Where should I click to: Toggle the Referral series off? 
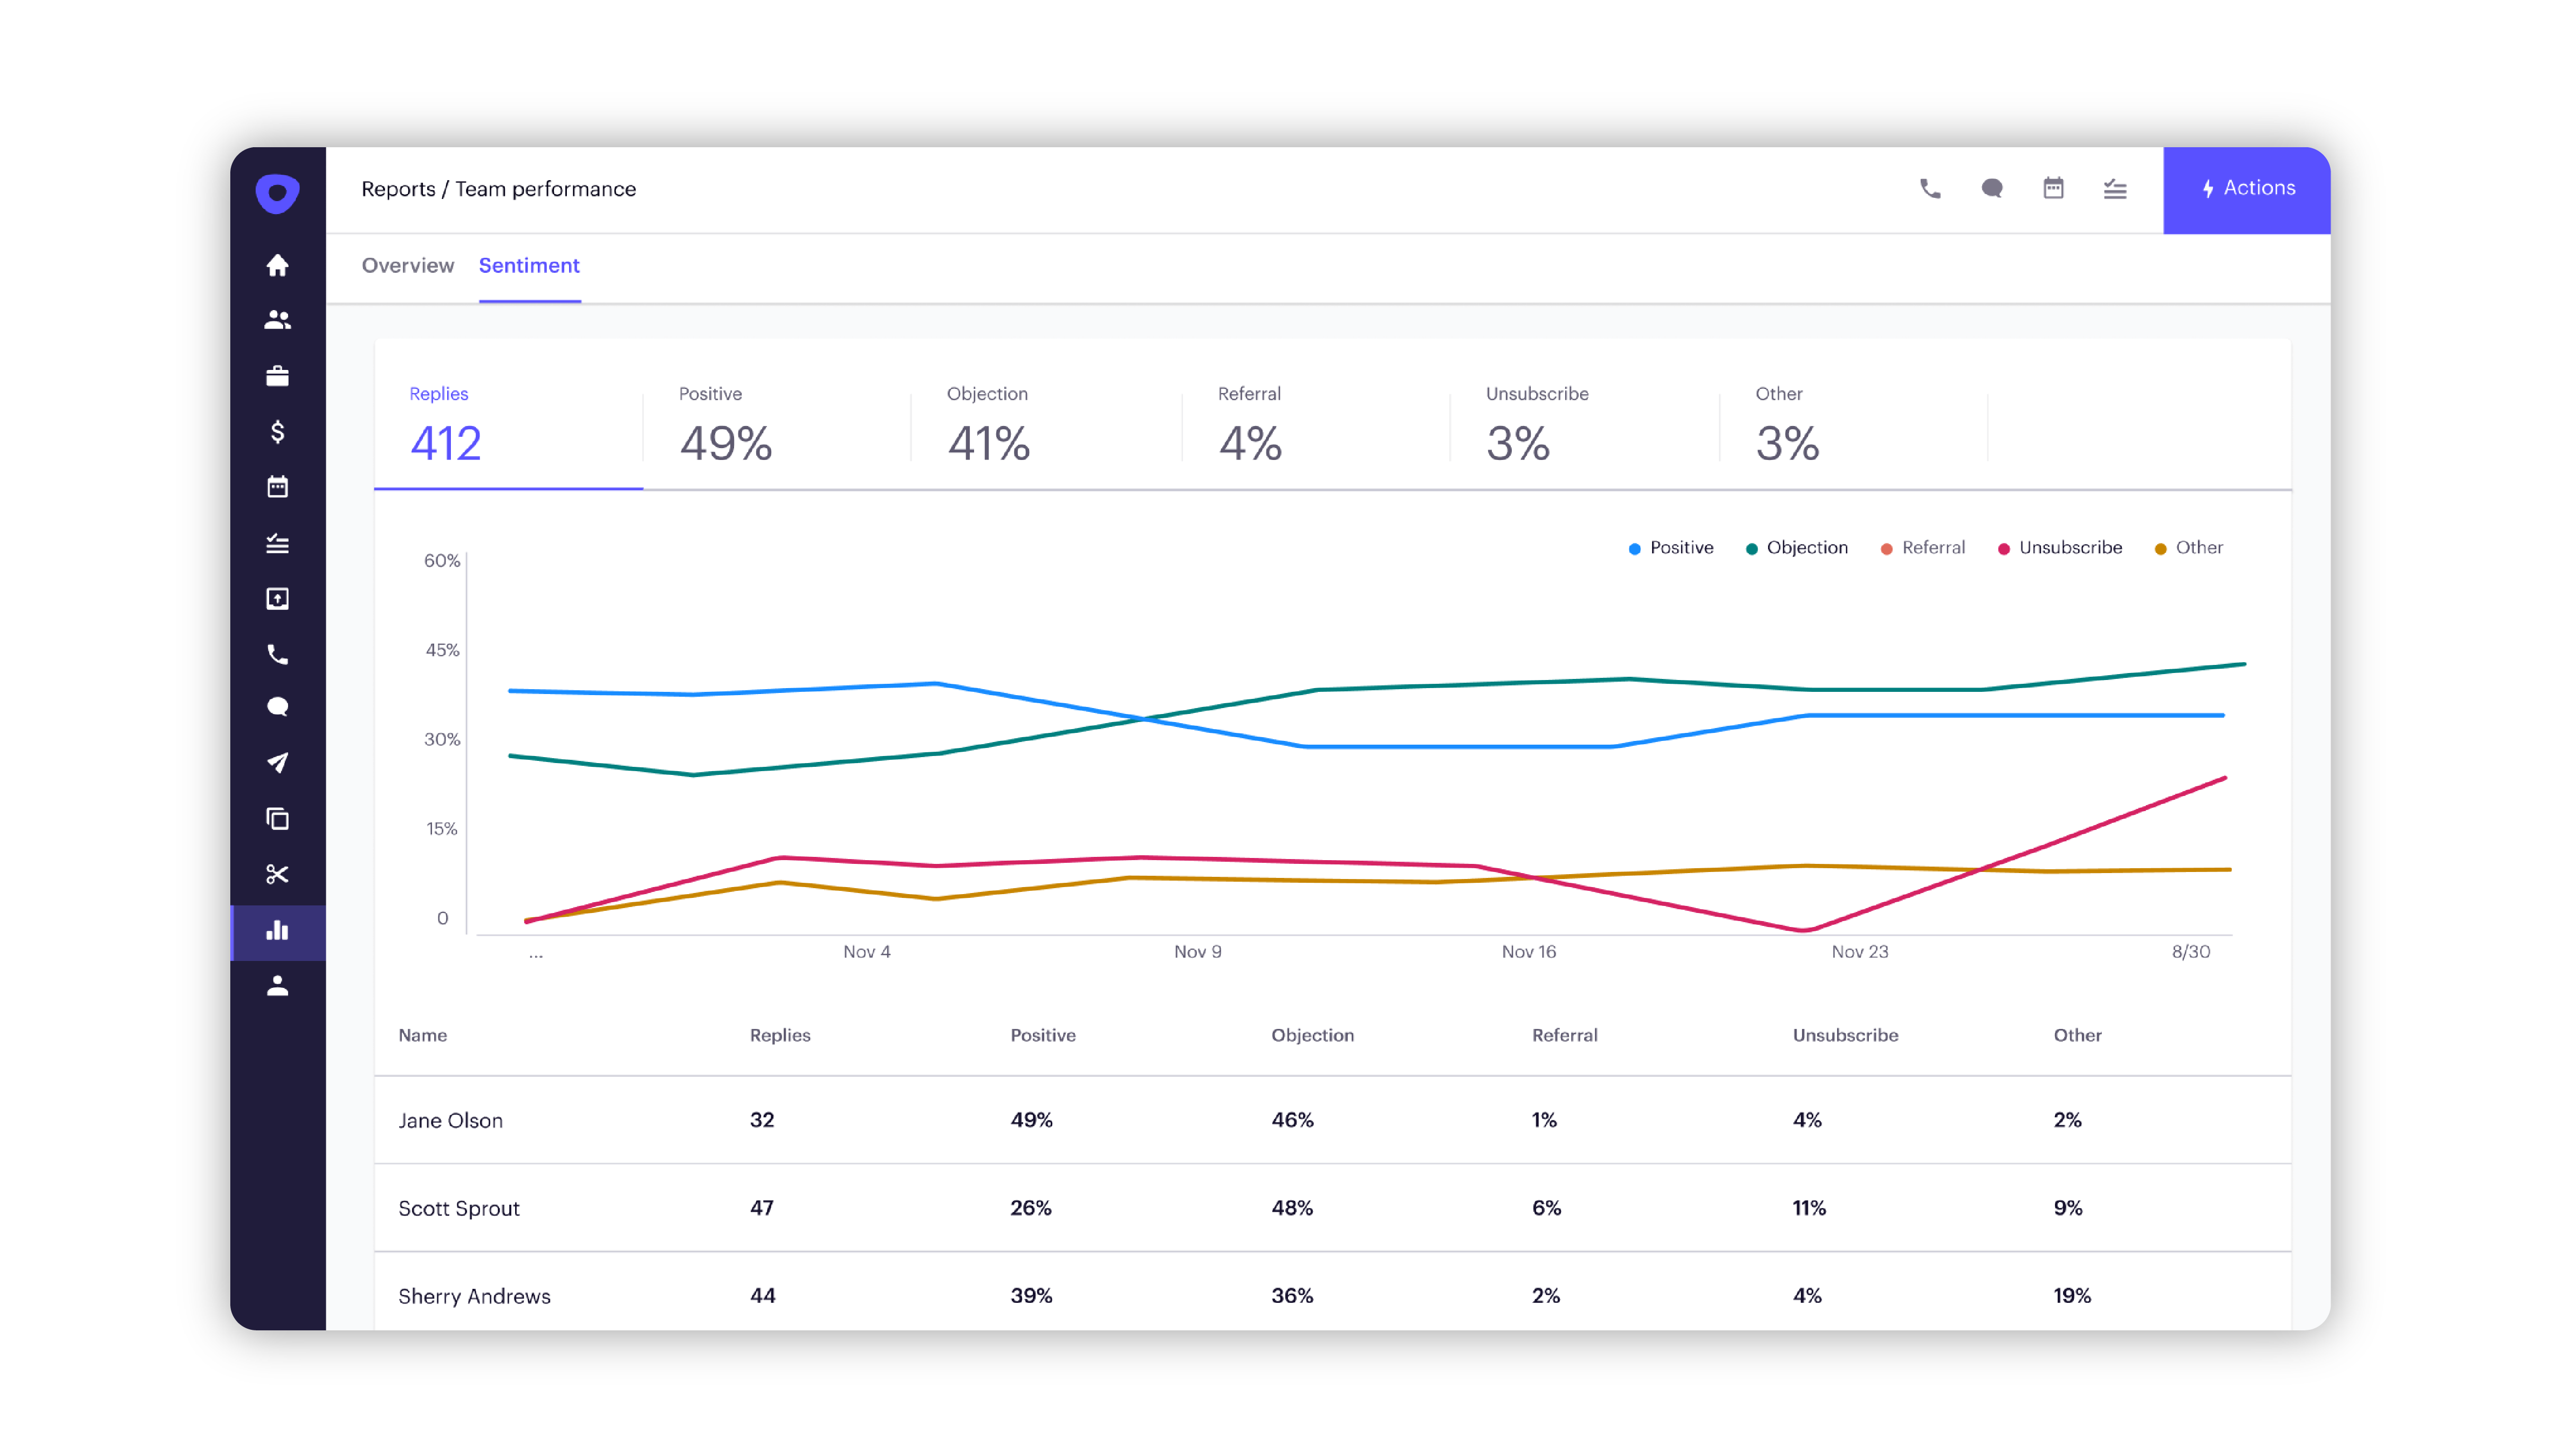click(x=1922, y=547)
